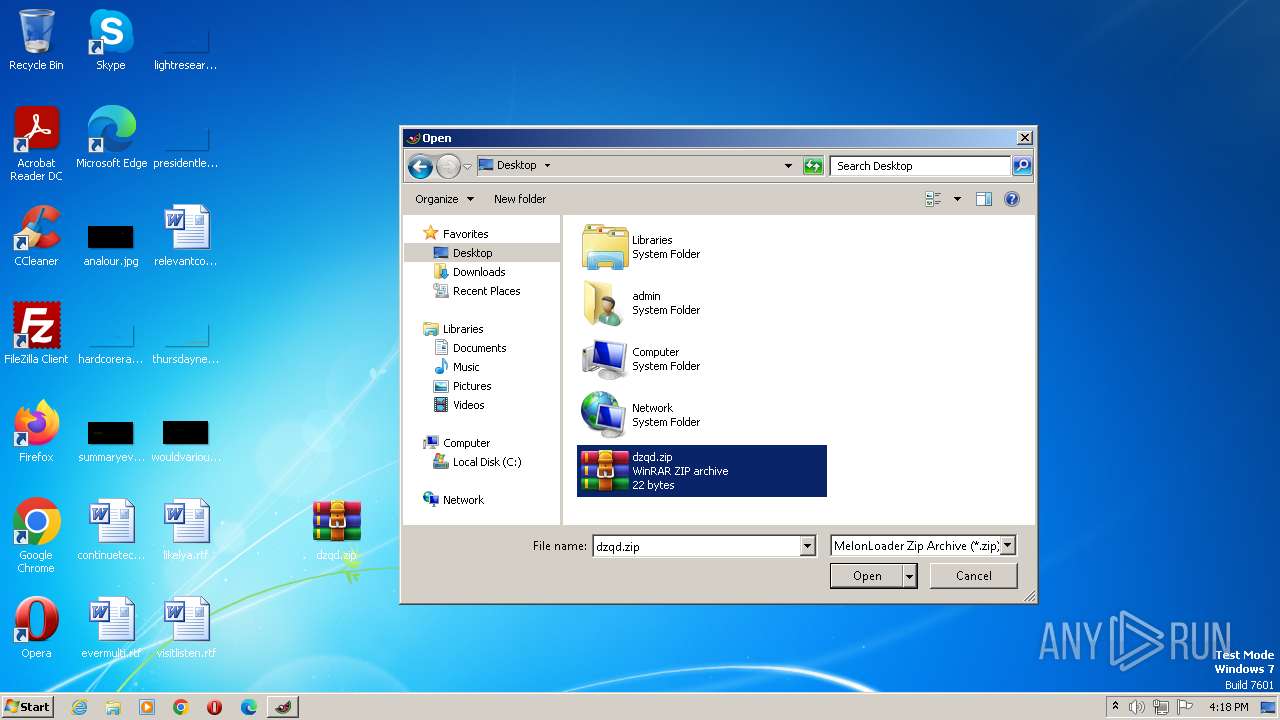Open MelonLoader app icon on taskbar

pyautogui.click(x=284, y=707)
